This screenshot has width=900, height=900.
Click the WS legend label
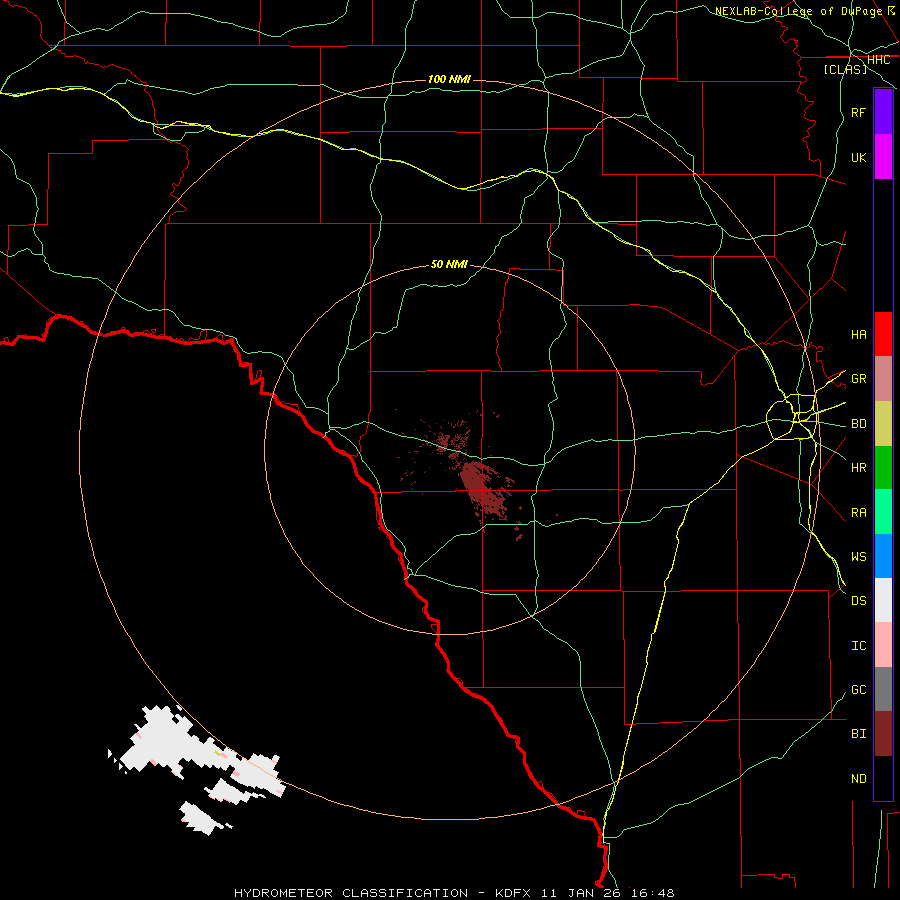[x=858, y=557]
